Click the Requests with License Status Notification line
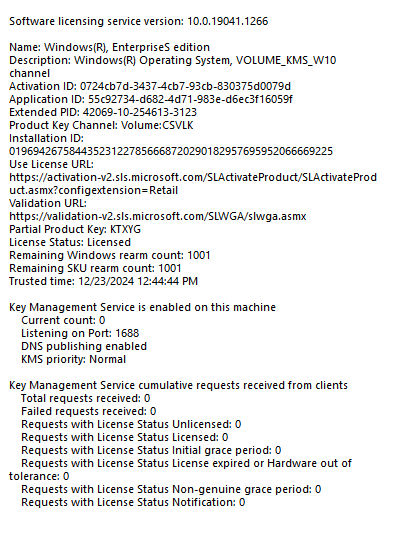 pyautogui.click(x=133, y=502)
